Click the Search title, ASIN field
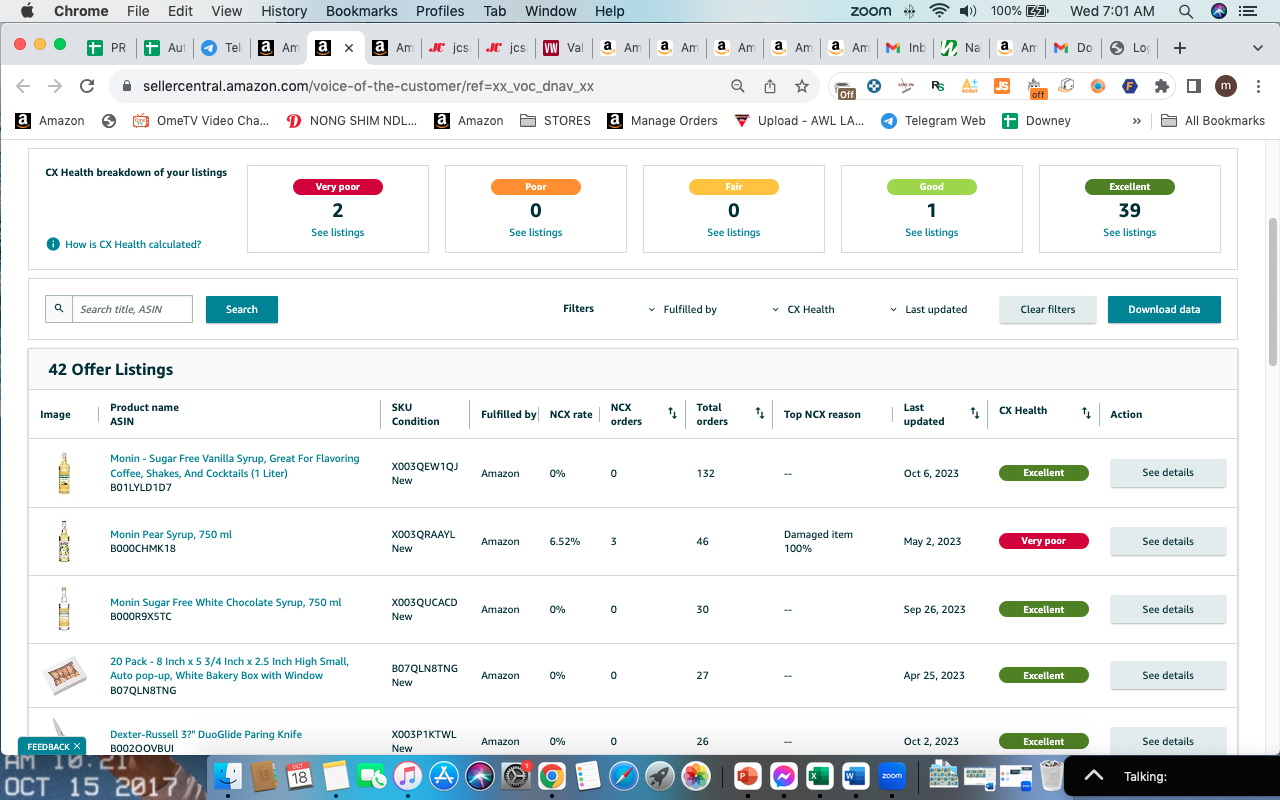Image resolution: width=1280 pixels, height=800 pixels. [132, 309]
